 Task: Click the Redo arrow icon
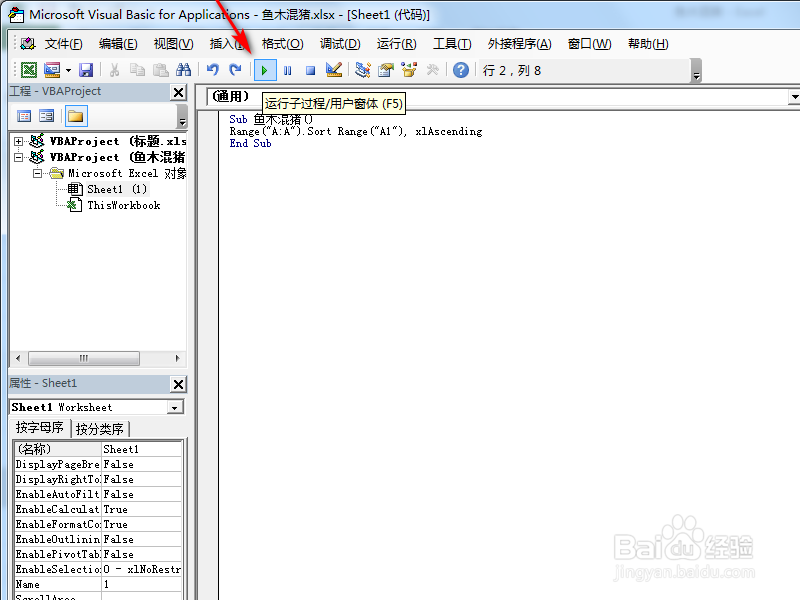pos(235,70)
